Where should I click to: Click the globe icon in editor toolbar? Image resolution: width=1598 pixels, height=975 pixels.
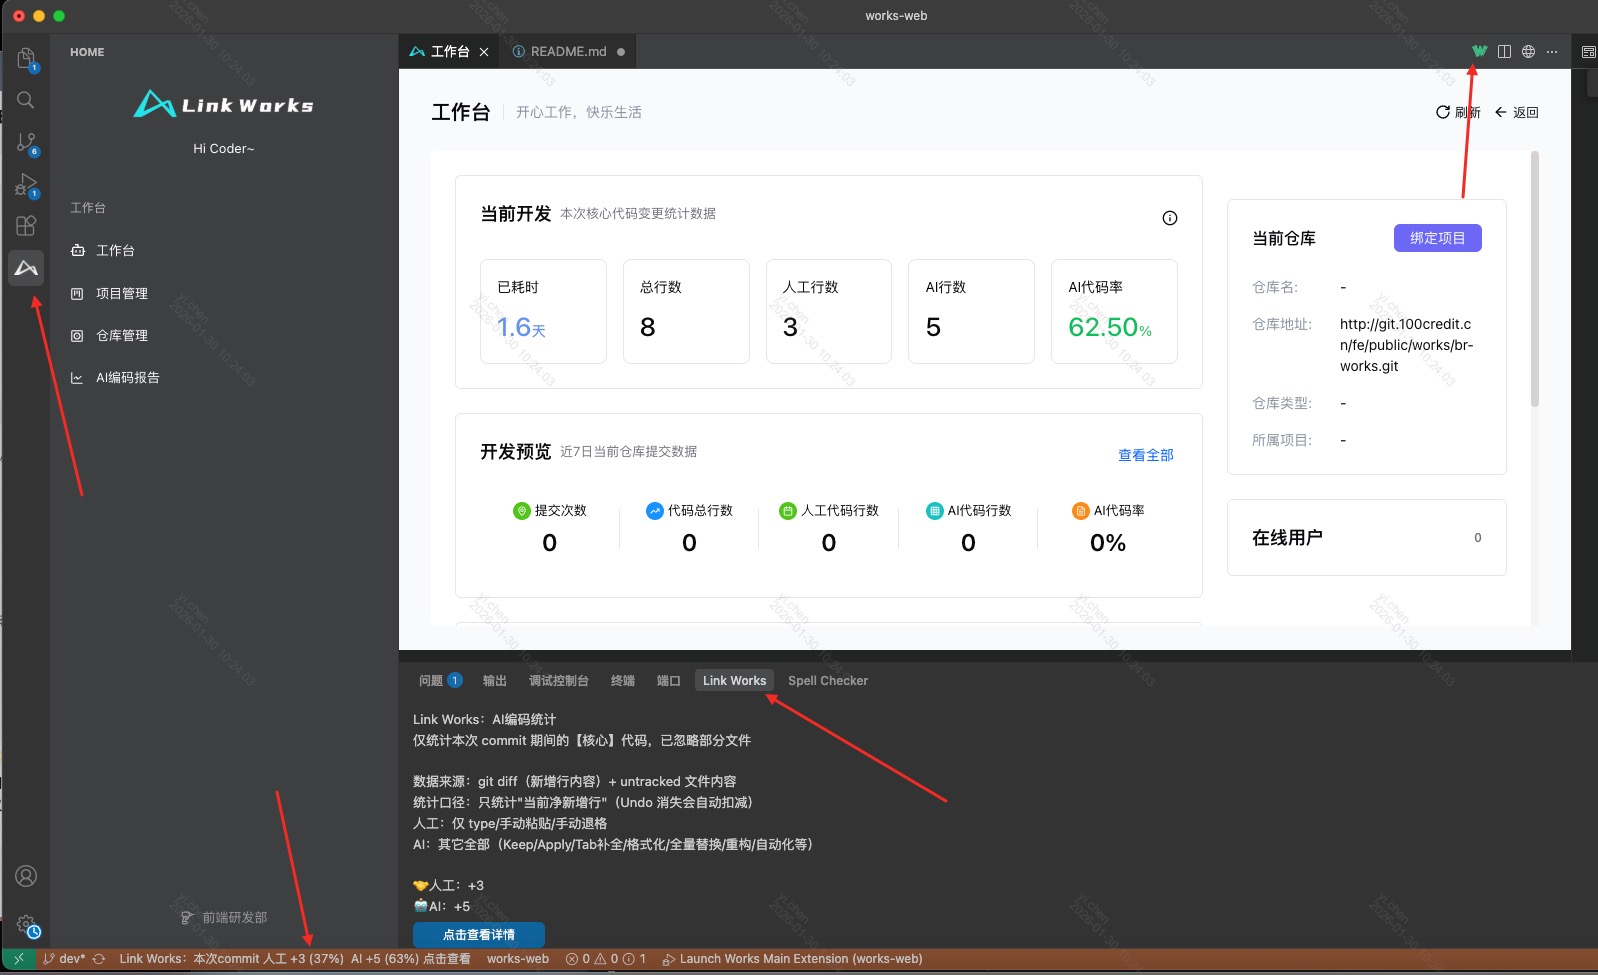point(1528,51)
